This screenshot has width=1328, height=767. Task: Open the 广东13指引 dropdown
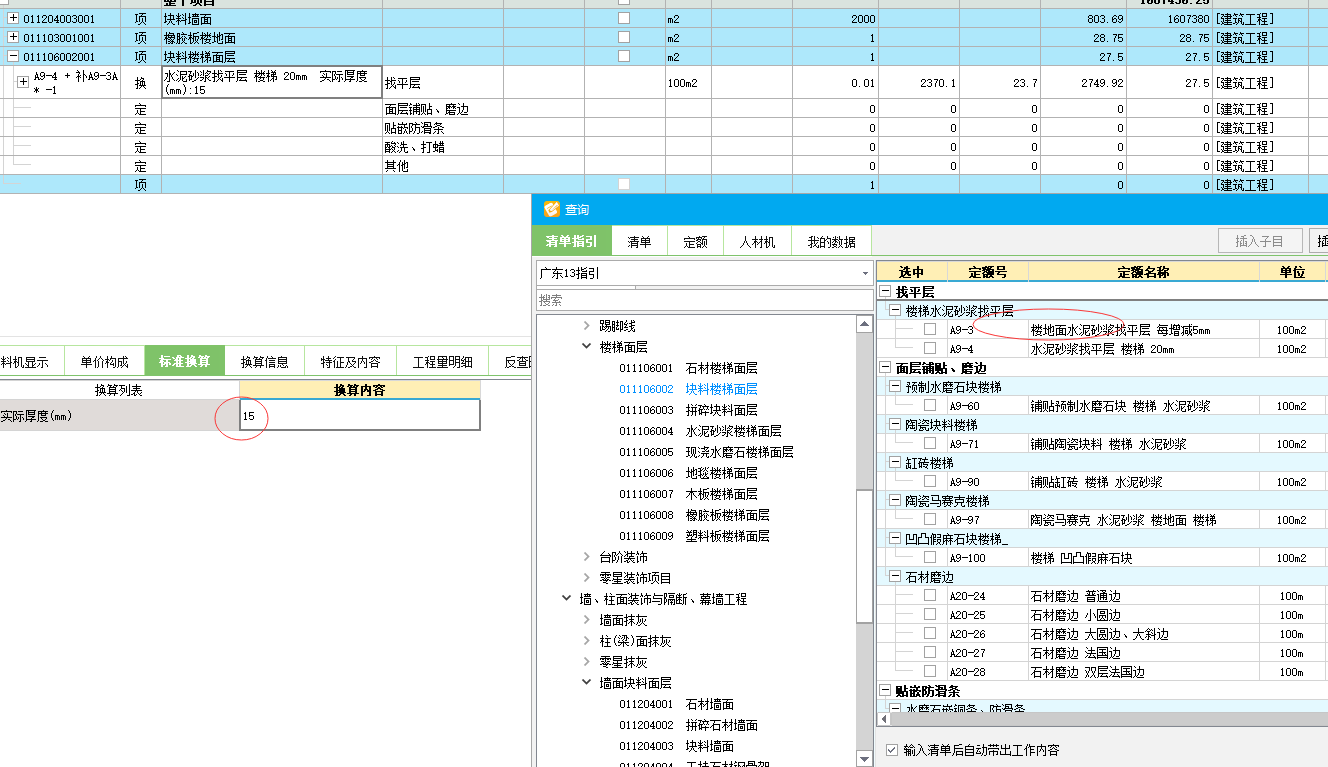pyautogui.click(x=865, y=273)
